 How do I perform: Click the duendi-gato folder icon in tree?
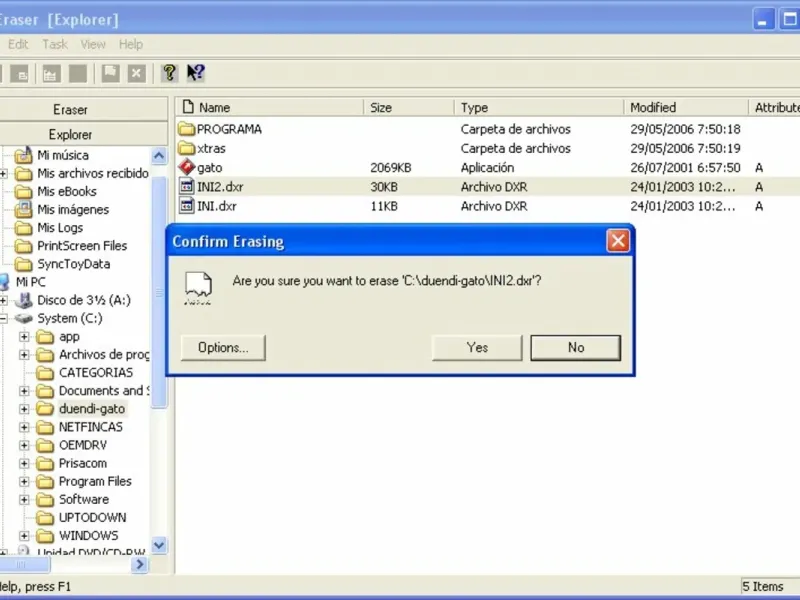pos(45,409)
